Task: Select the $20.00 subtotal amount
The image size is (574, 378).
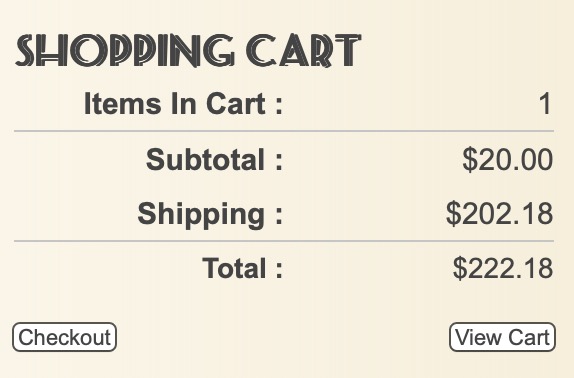Action: coord(507,160)
